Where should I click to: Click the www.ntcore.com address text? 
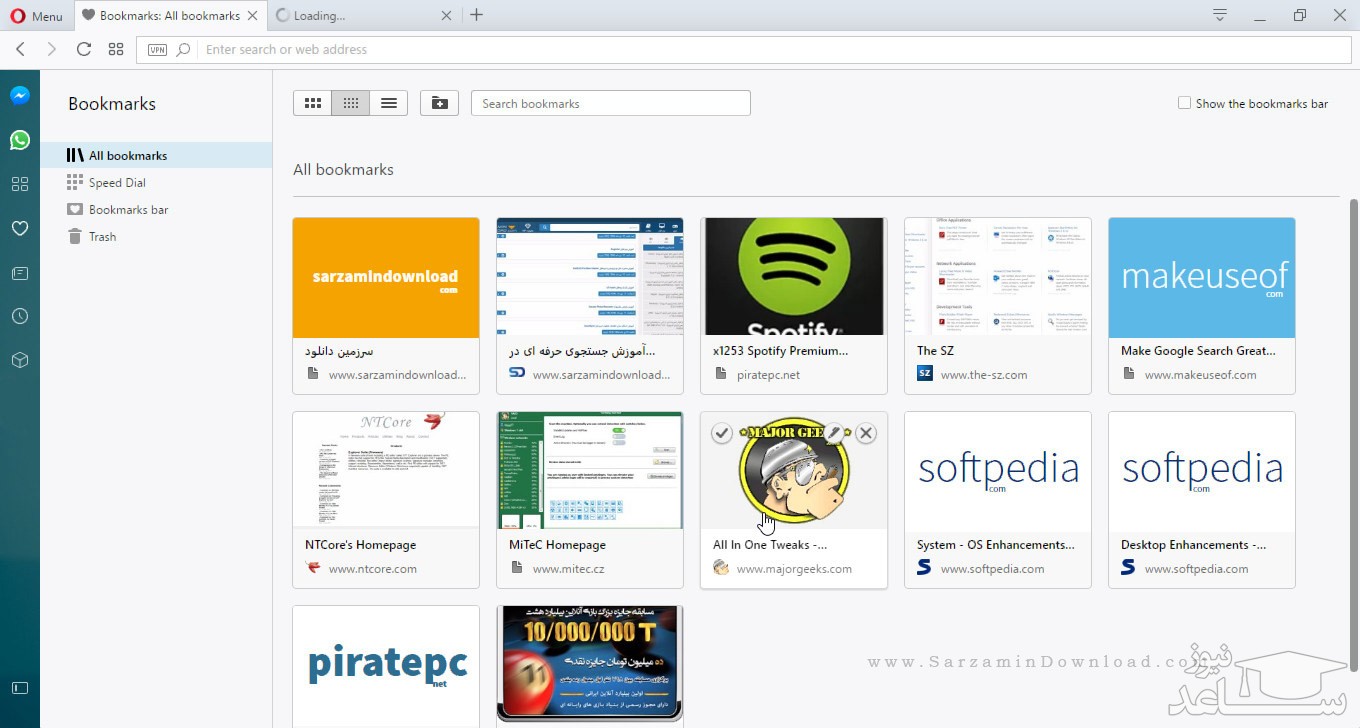[373, 569]
